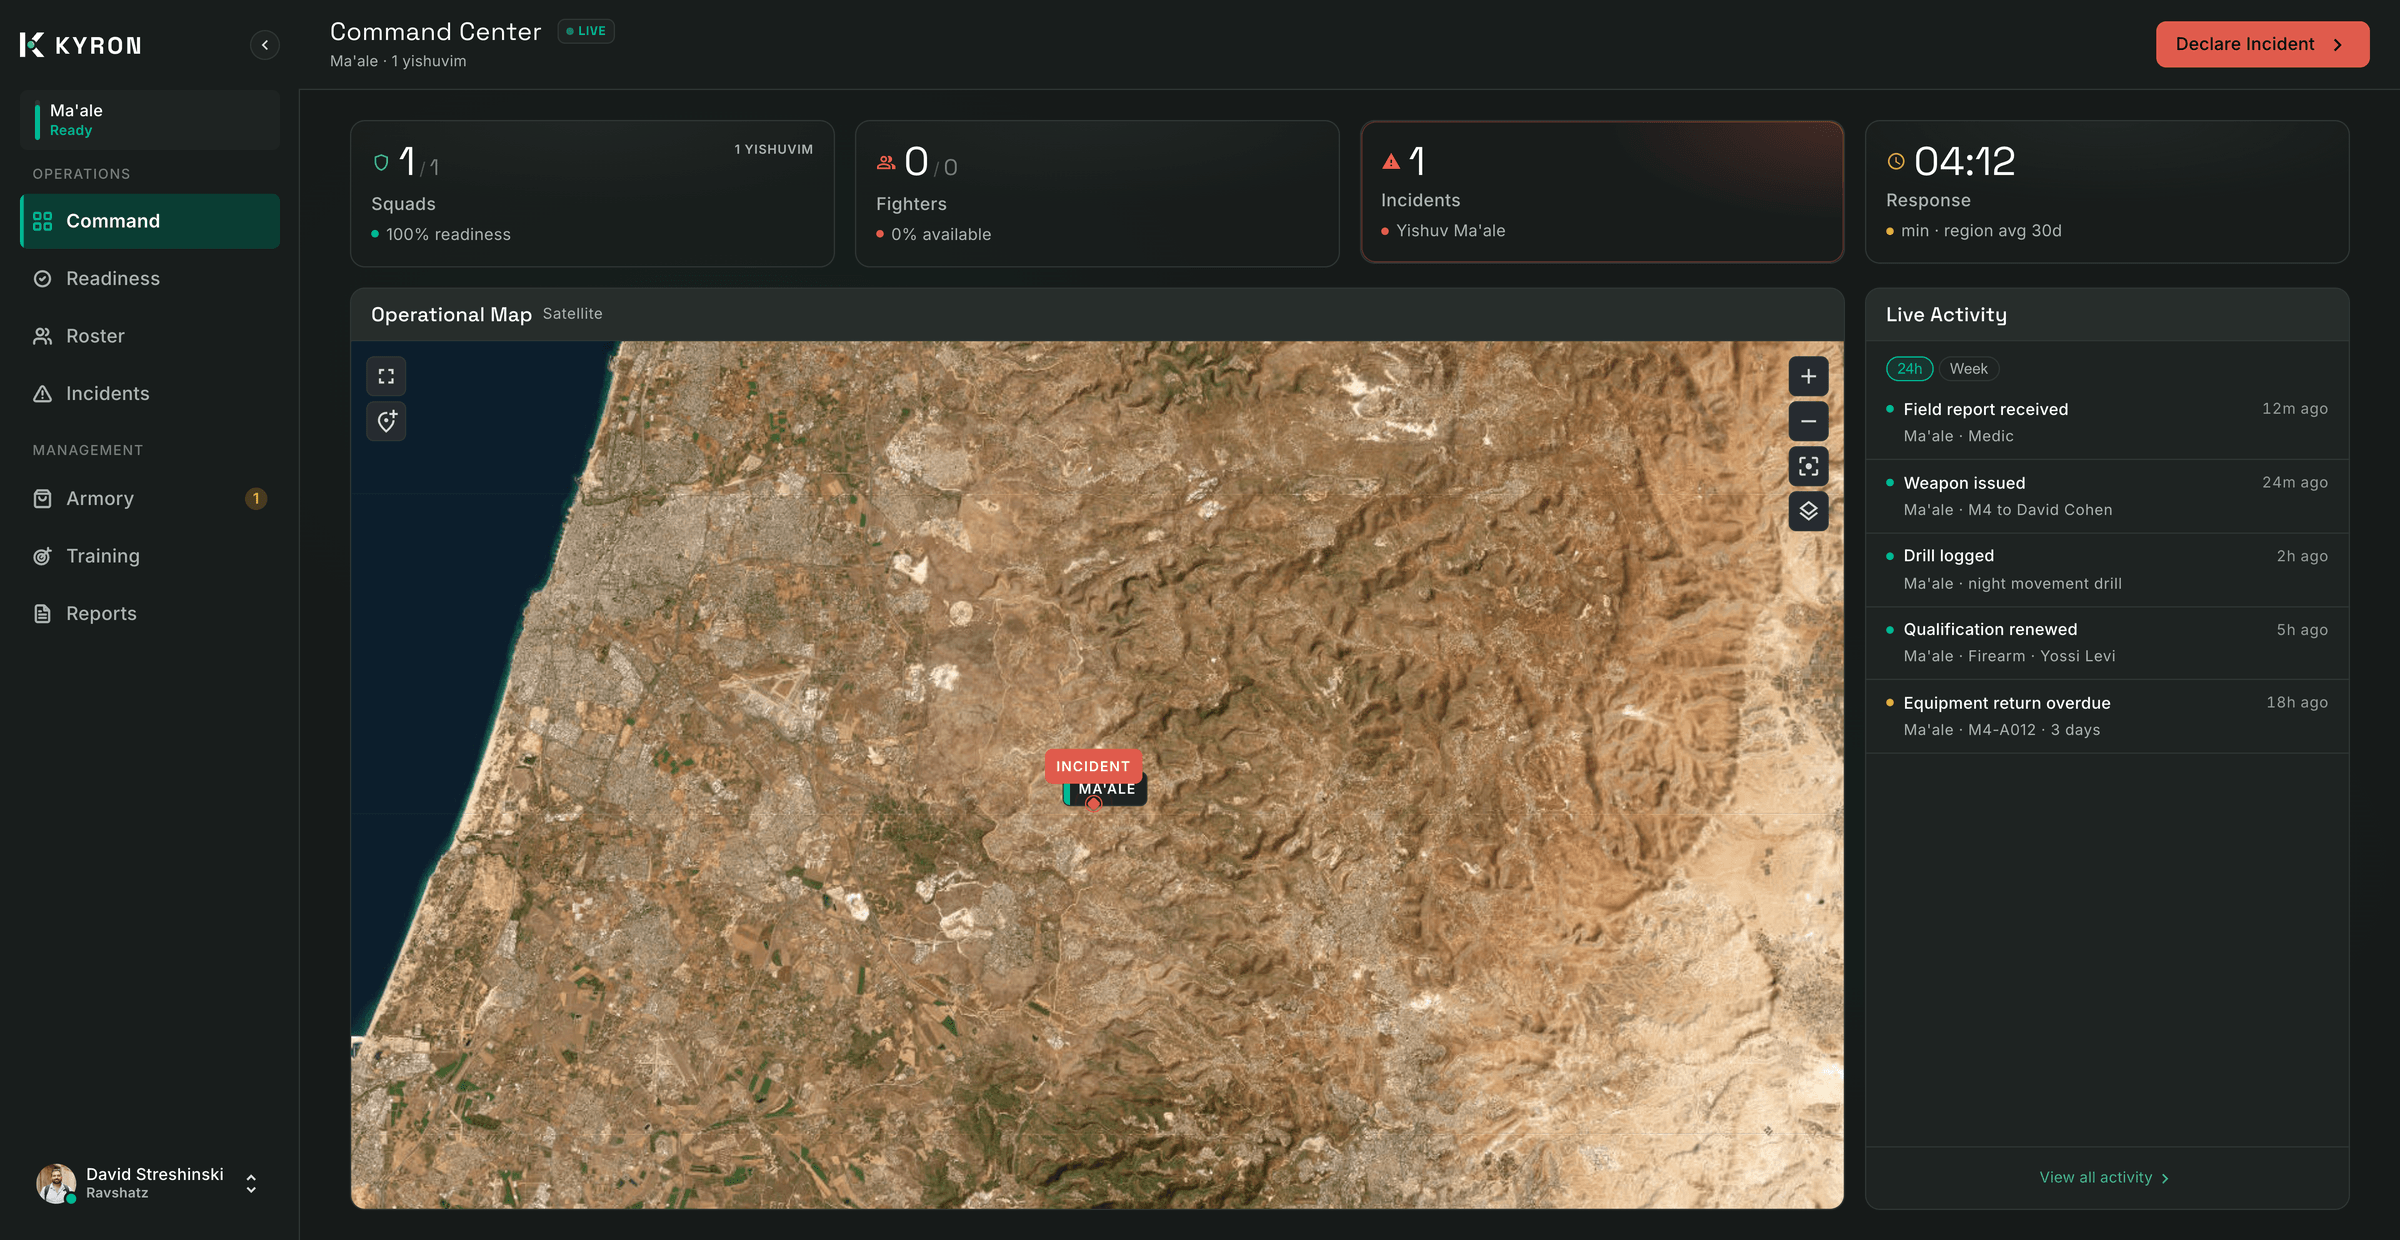2400x1240 pixels.
Task: Open the Squads stat card
Action: pyautogui.click(x=592, y=194)
